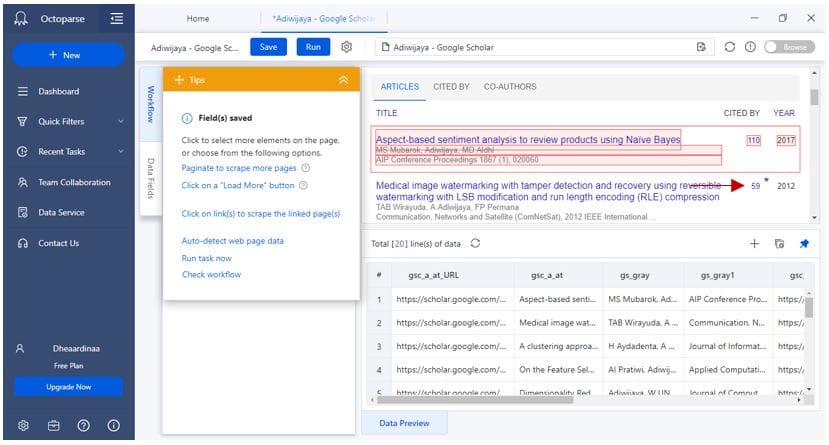Select the Cited By tab

click(451, 87)
